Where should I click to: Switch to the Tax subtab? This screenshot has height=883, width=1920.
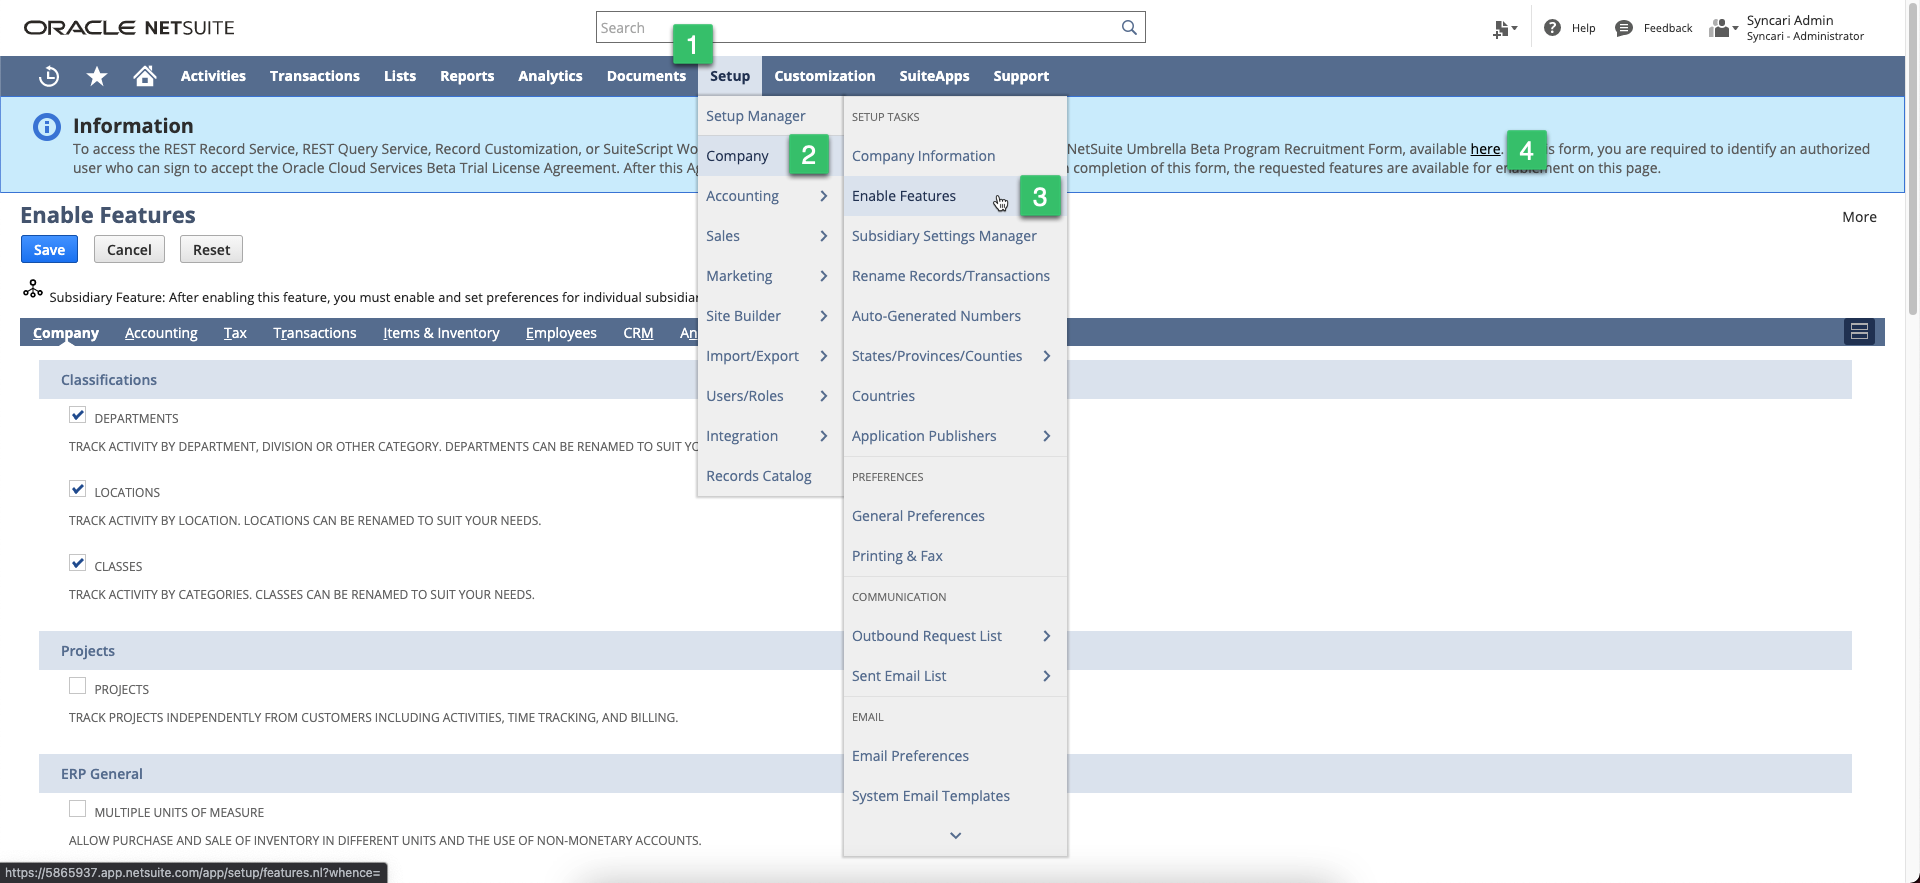[x=235, y=333]
